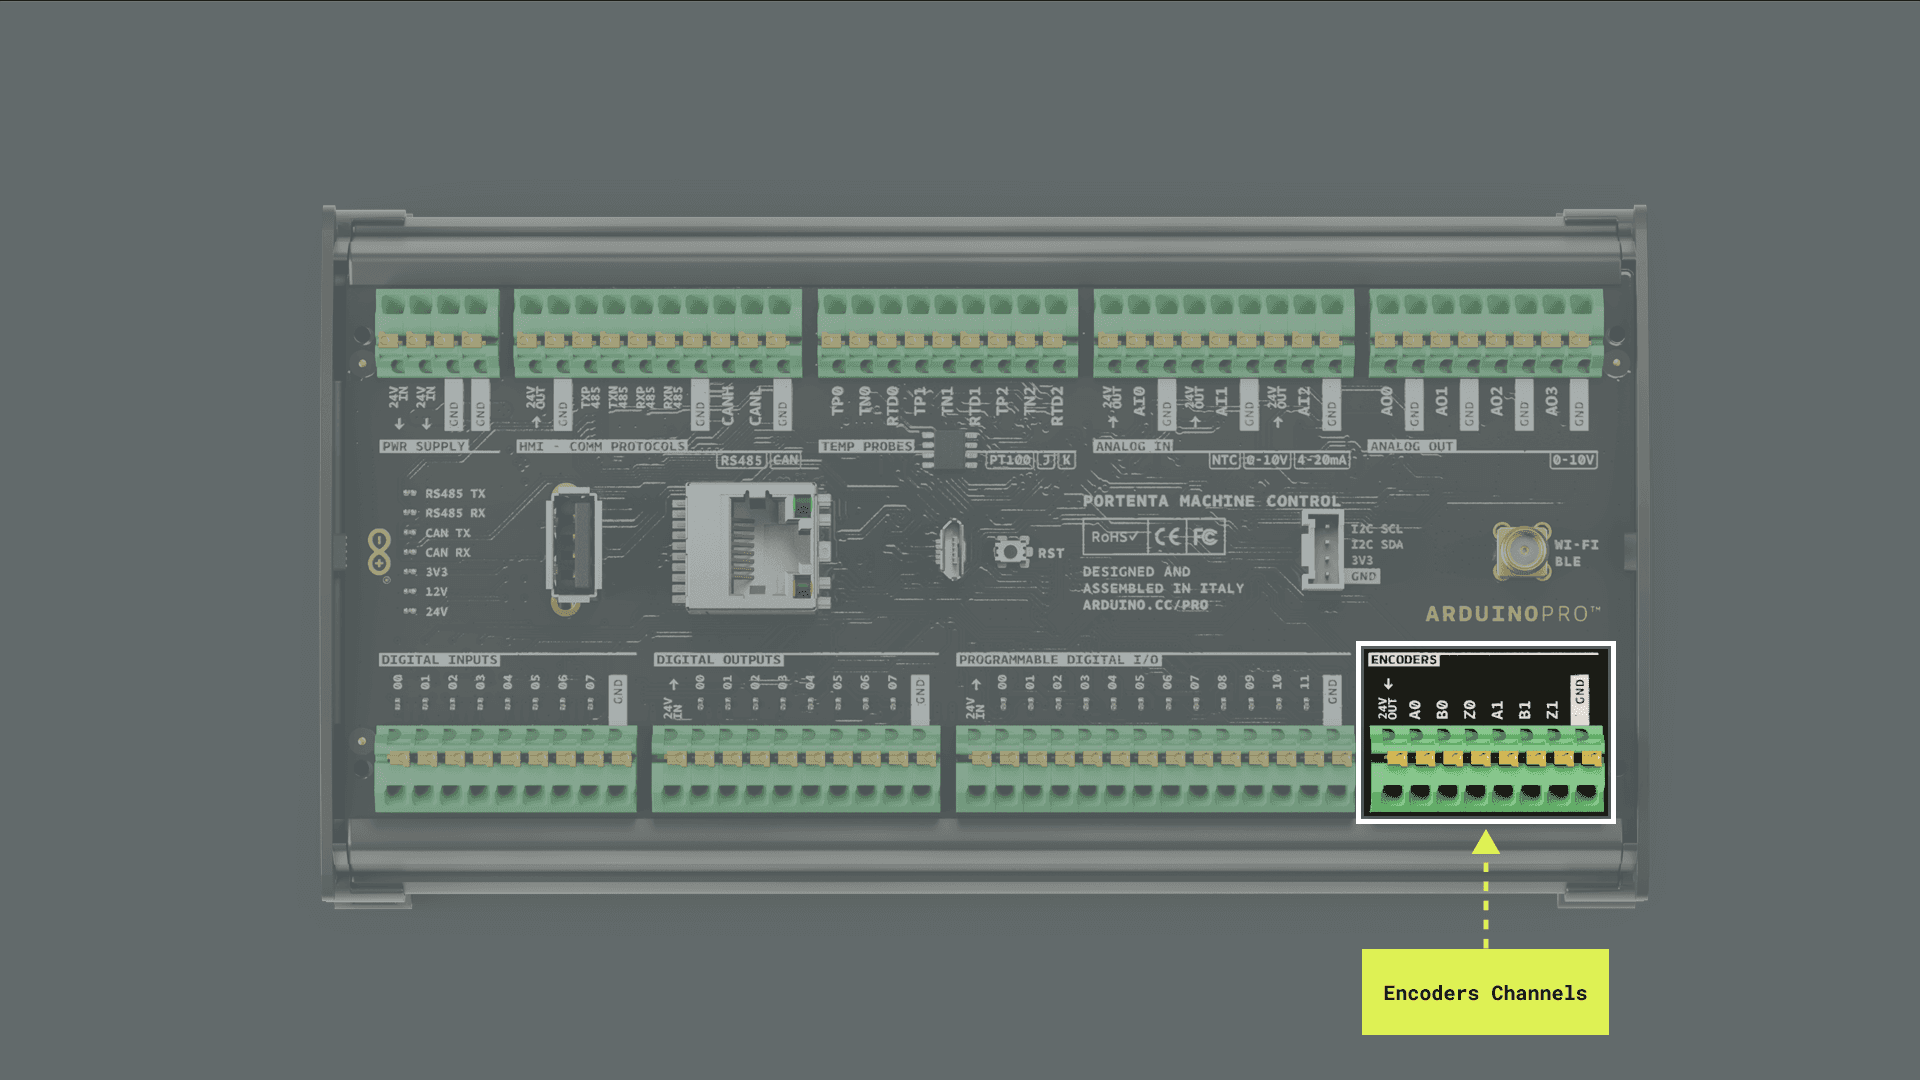Click the ARDUINOPRO brand text
Screen dimensions: 1920x1080
pyautogui.click(x=1512, y=614)
